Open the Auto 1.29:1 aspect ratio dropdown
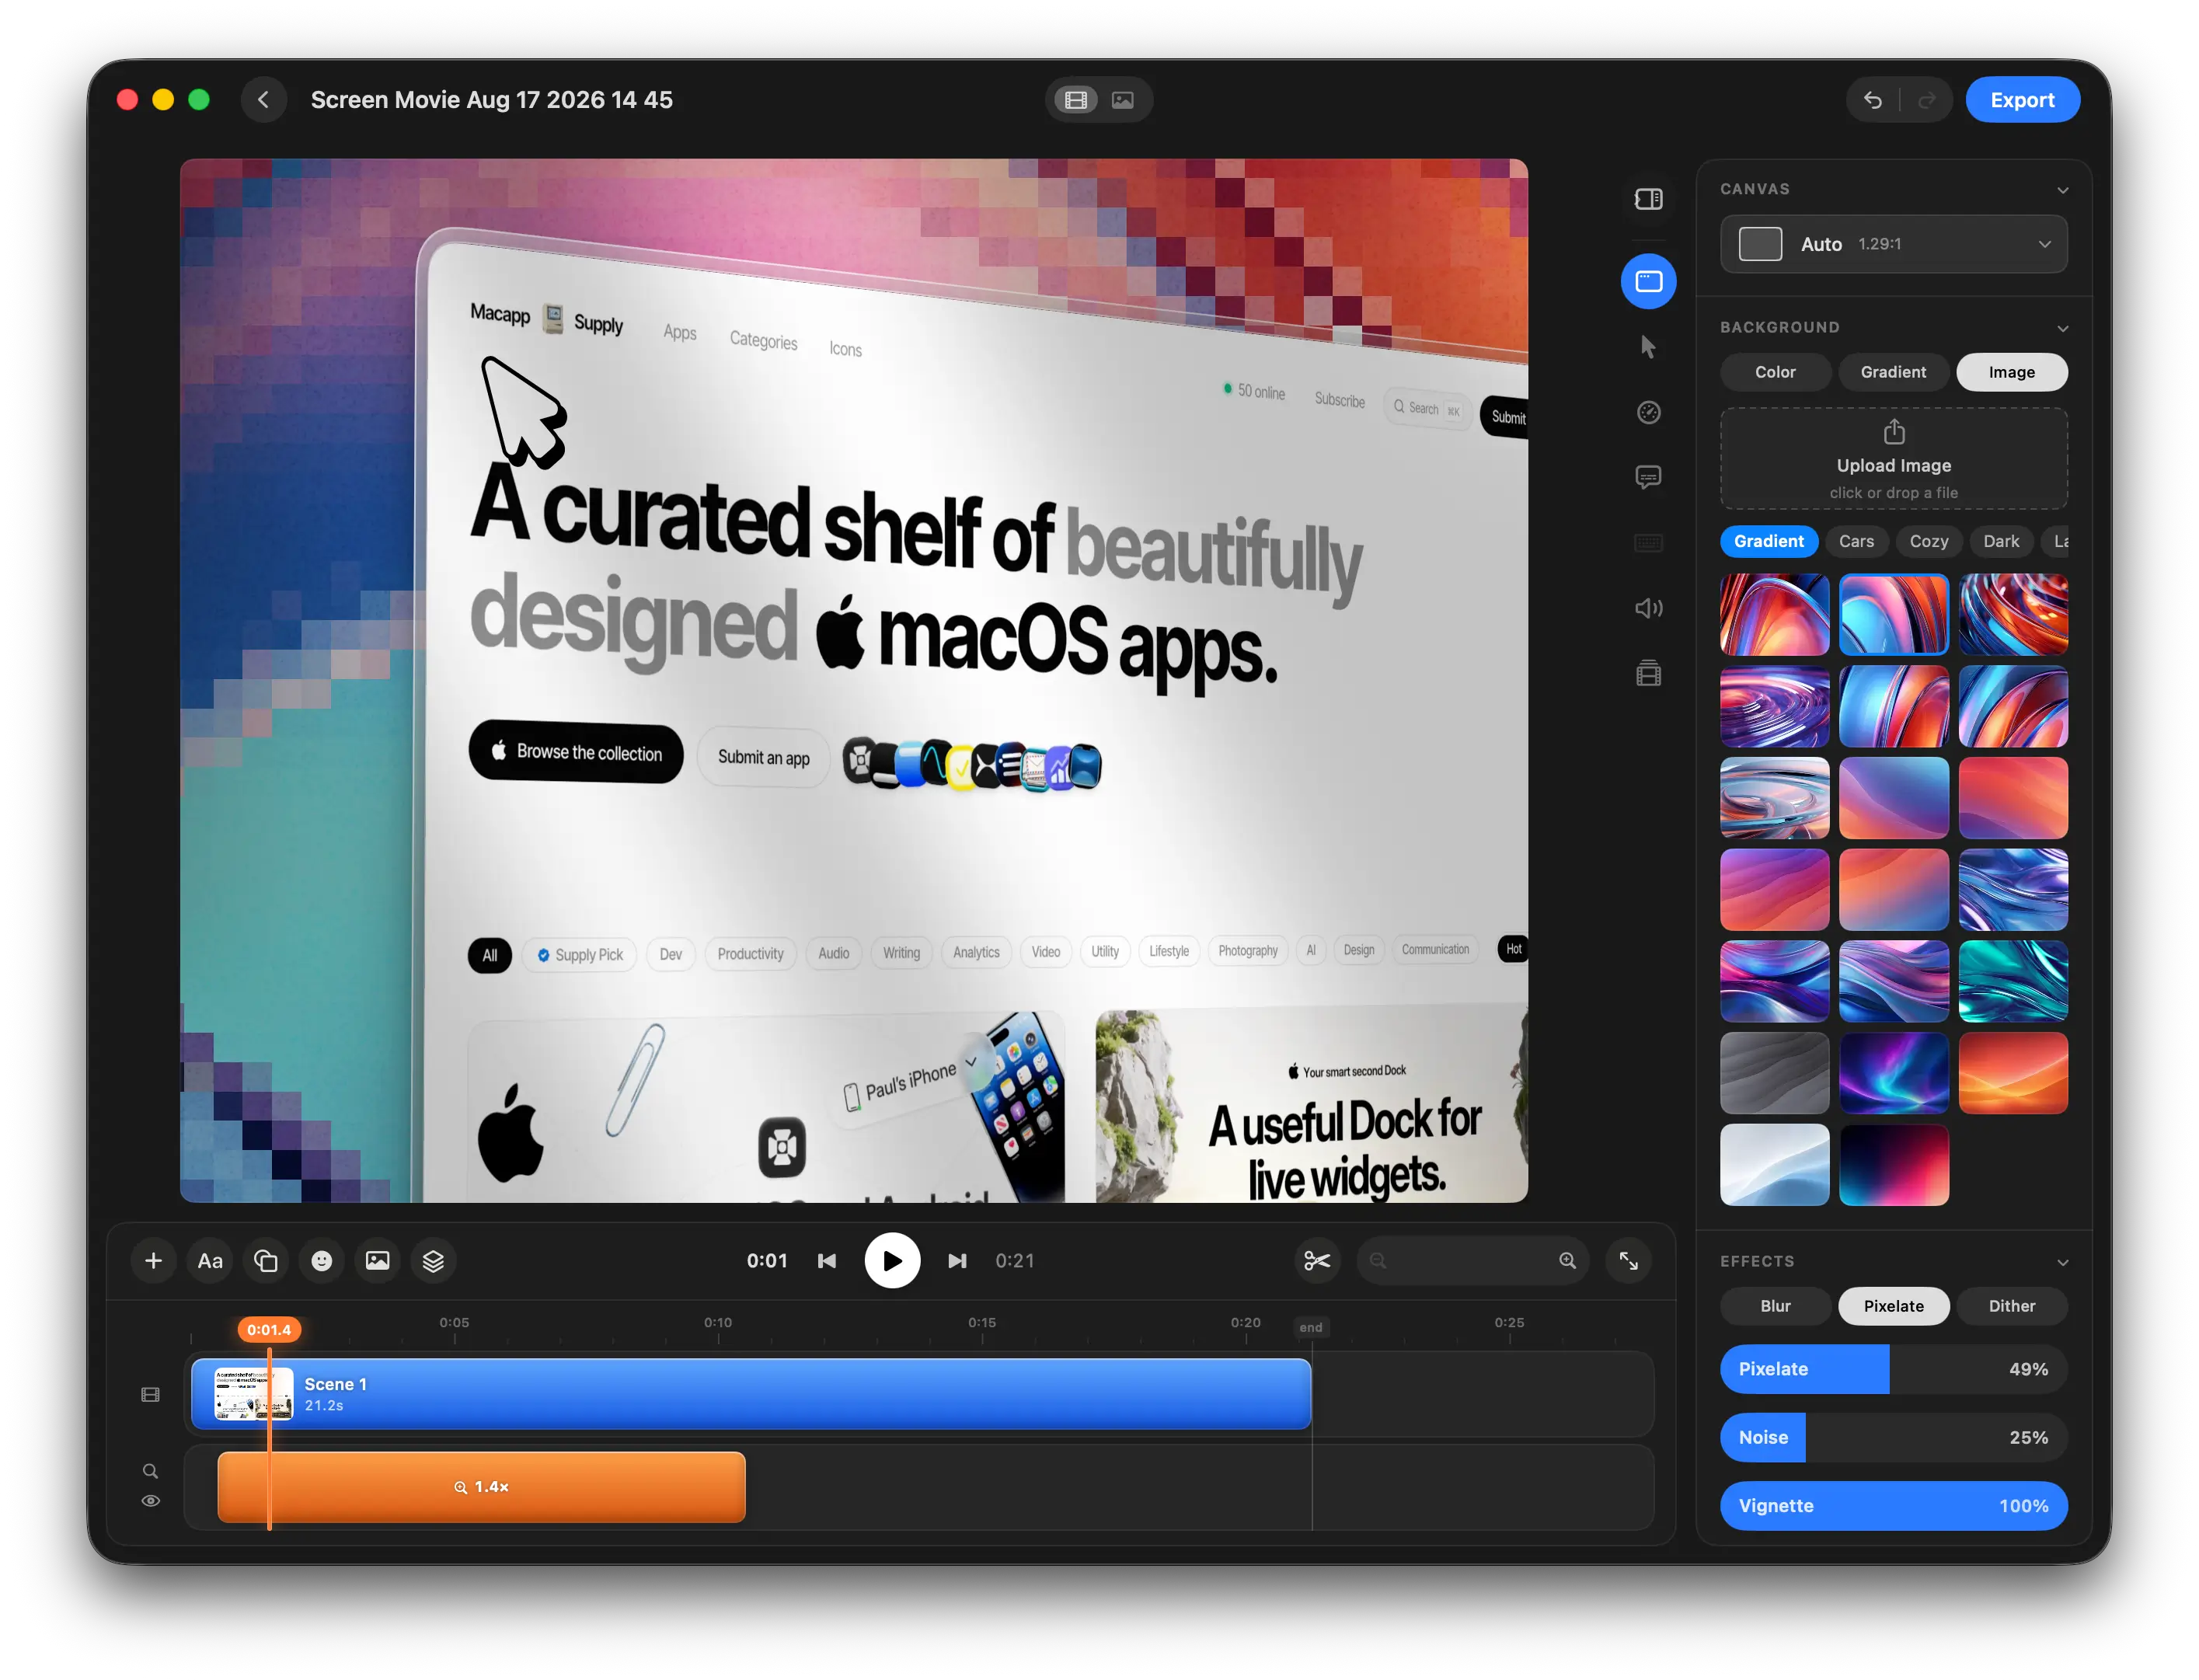This screenshot has width=2199, height=1680. coord(1894,244)
